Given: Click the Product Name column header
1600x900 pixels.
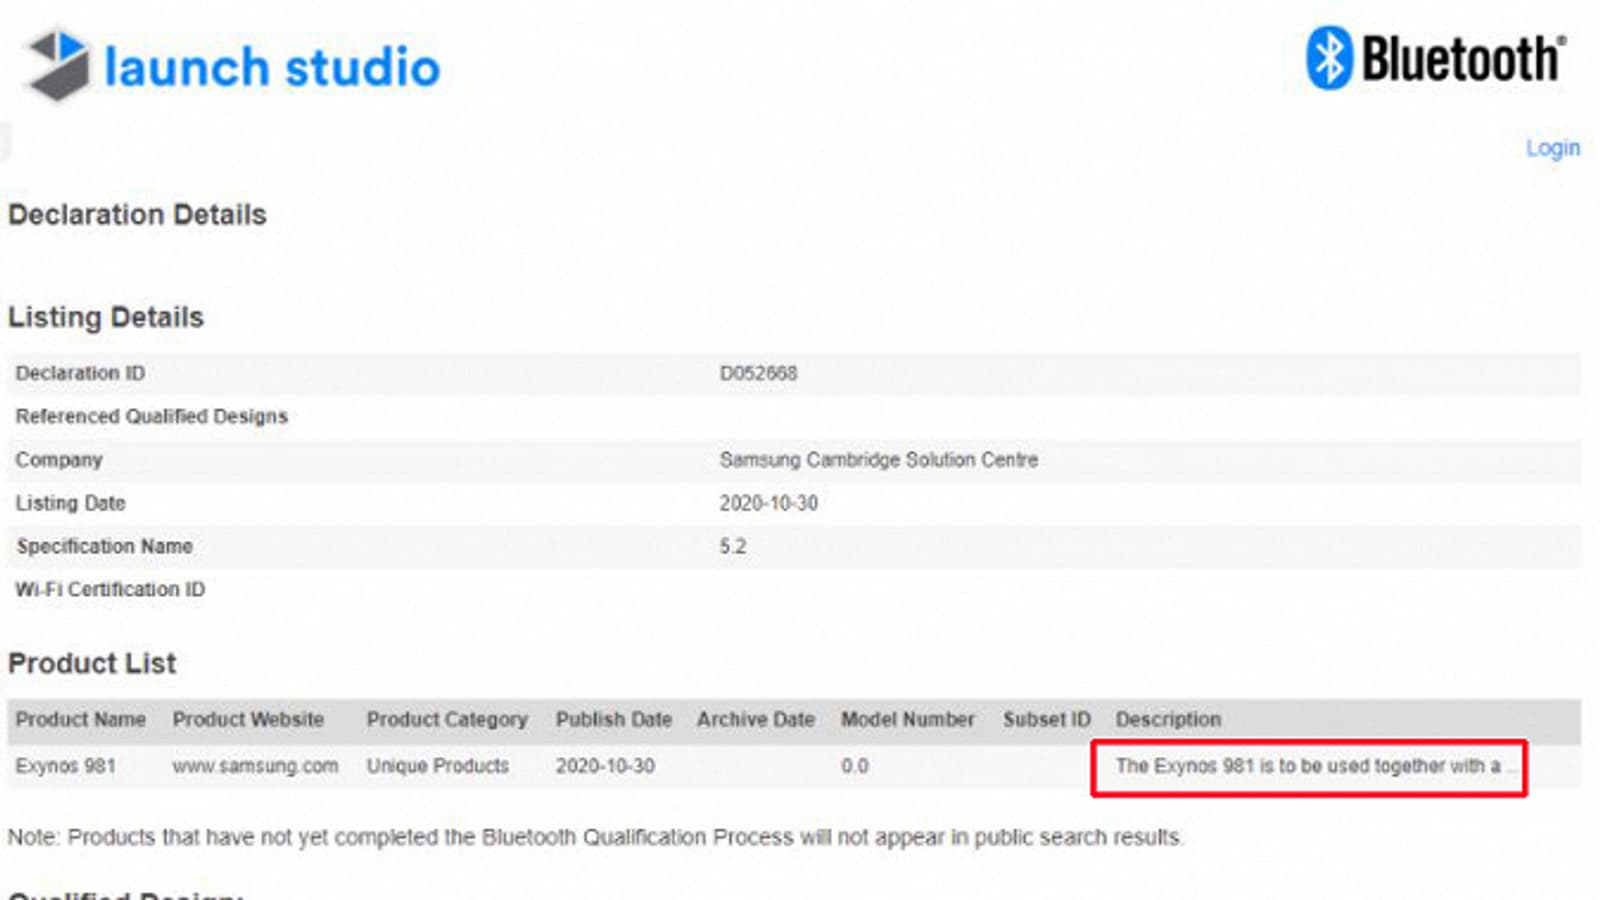Looking at the screenshot, I should pos(80,719).
